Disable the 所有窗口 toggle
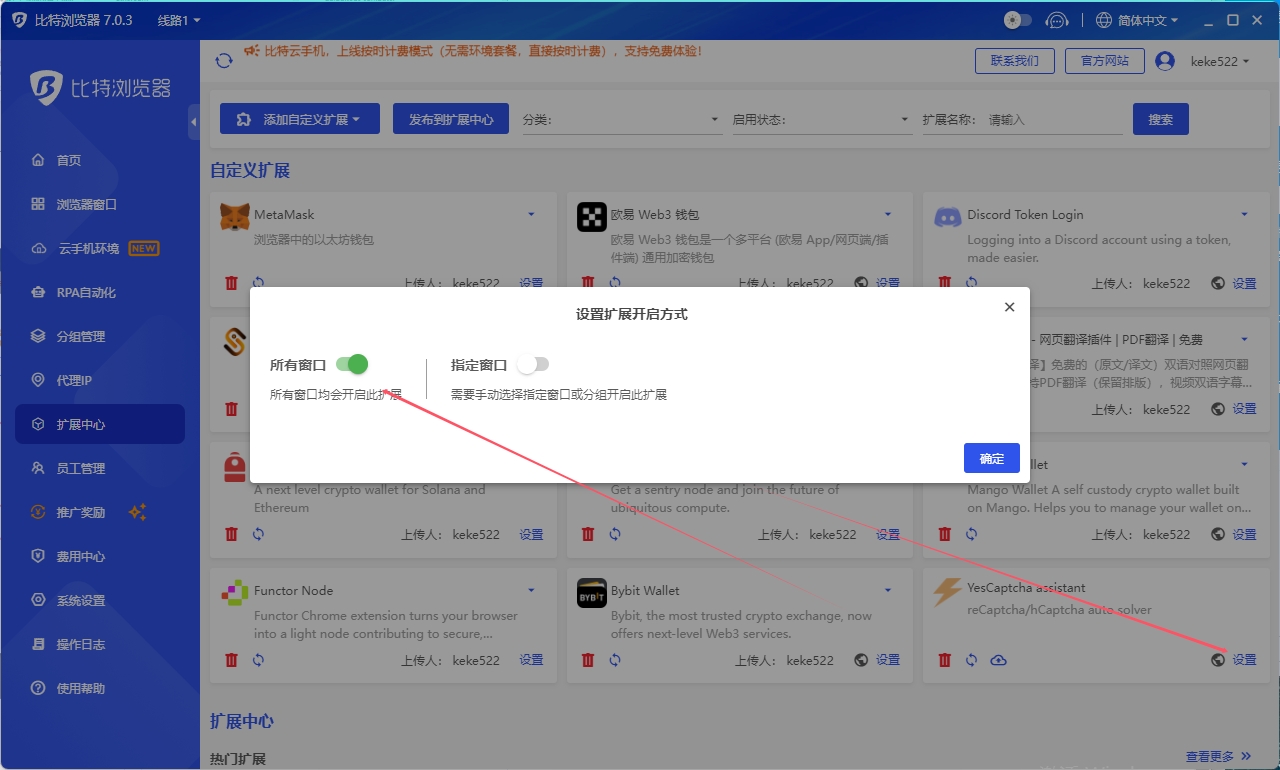The height and width of the screenshot is (770, 1280). tap(352, 365)
